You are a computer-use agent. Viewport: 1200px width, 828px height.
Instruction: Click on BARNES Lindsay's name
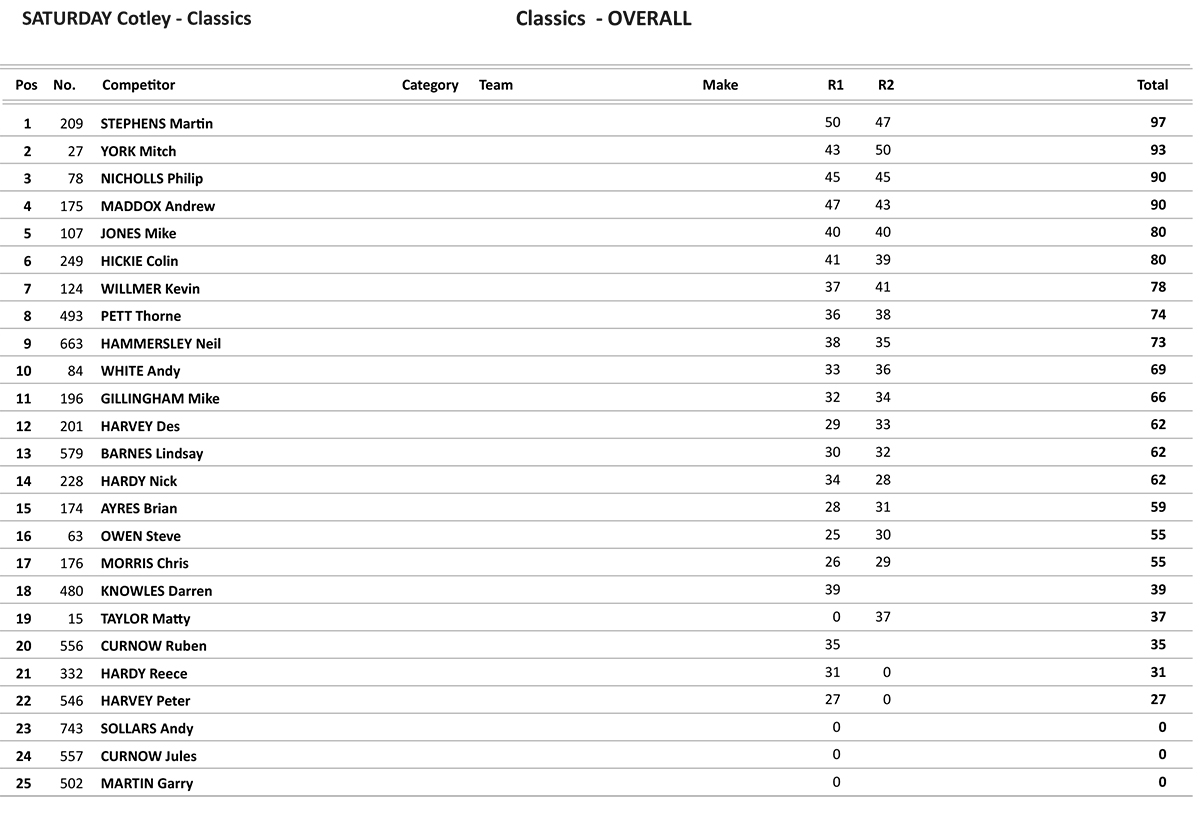click(152, 454)
